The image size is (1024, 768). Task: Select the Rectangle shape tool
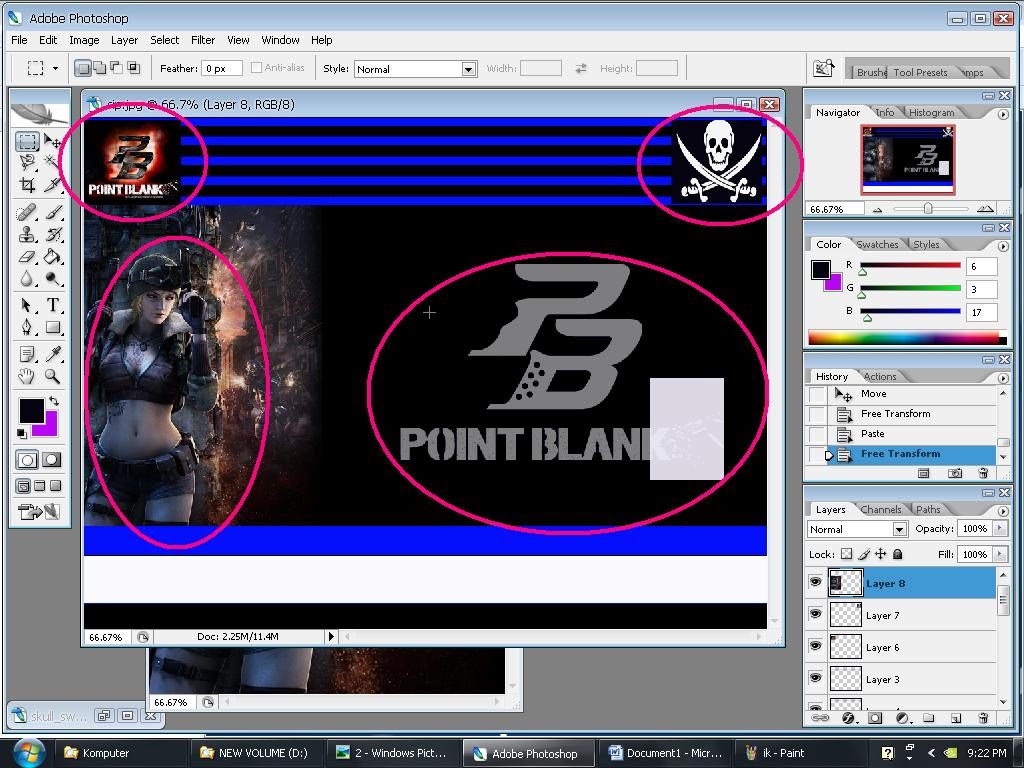pyautogui.click(x=52, y=327)
